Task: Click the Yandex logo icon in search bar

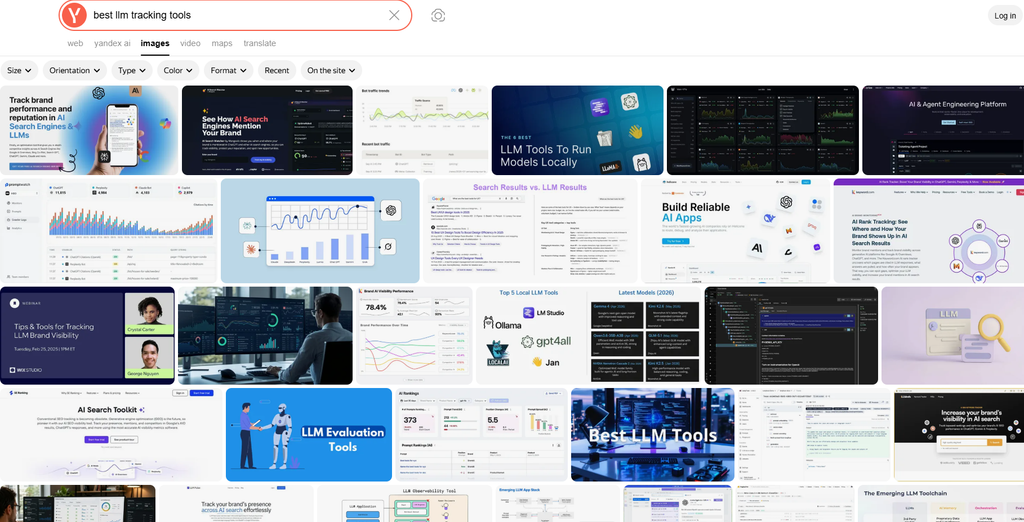Action: click(x=76, y=15)
